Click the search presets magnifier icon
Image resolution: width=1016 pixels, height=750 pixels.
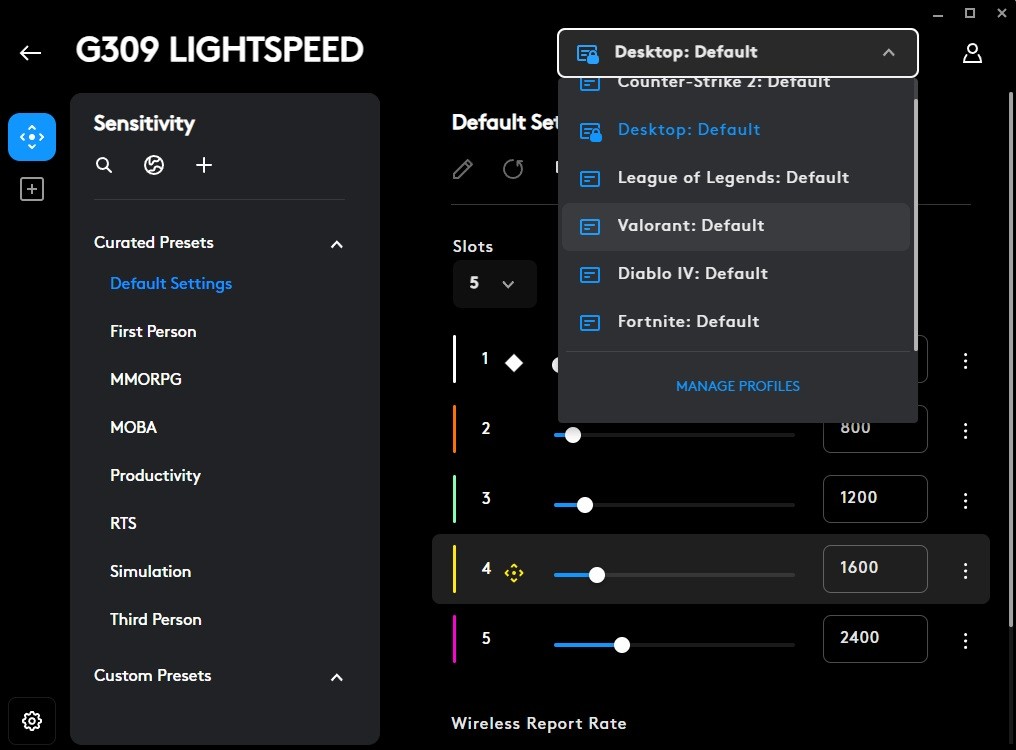[104, 165]
